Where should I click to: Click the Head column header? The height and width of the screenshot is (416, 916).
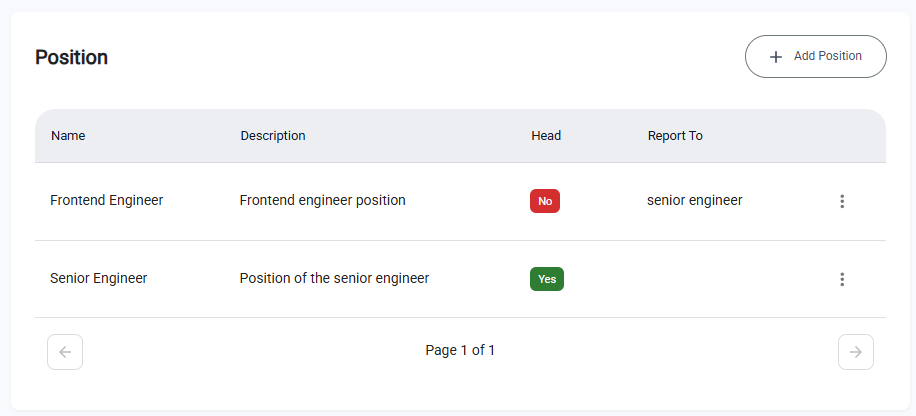tap(546, 136)
